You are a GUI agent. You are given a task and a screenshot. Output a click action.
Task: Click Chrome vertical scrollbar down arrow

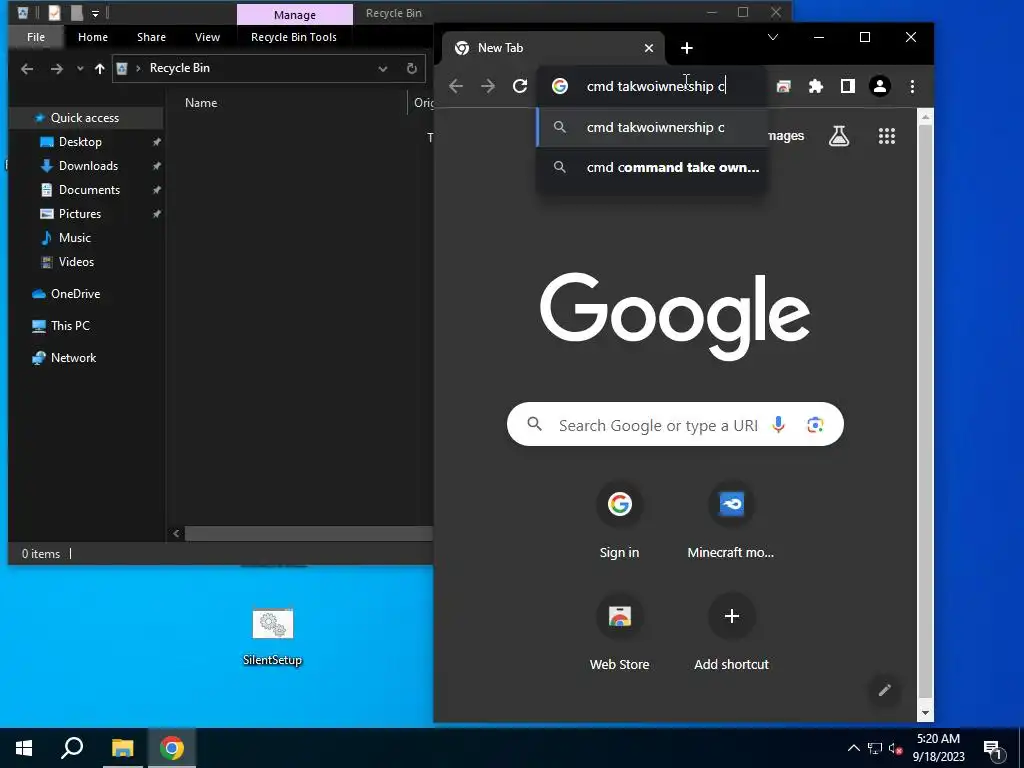tap(925, 713)
